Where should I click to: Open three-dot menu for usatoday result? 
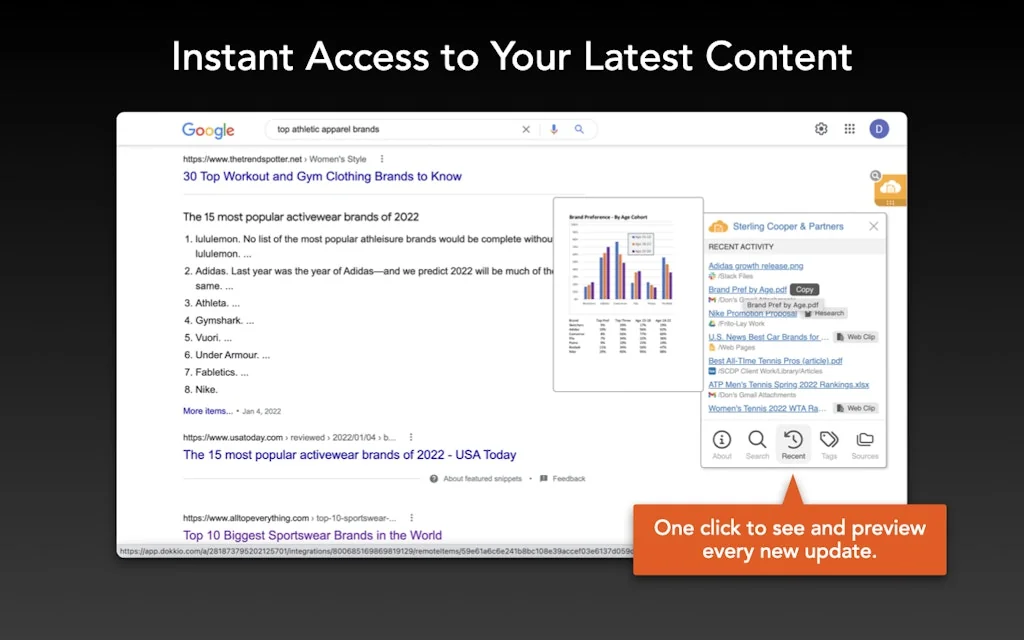[x=411, y=437]
